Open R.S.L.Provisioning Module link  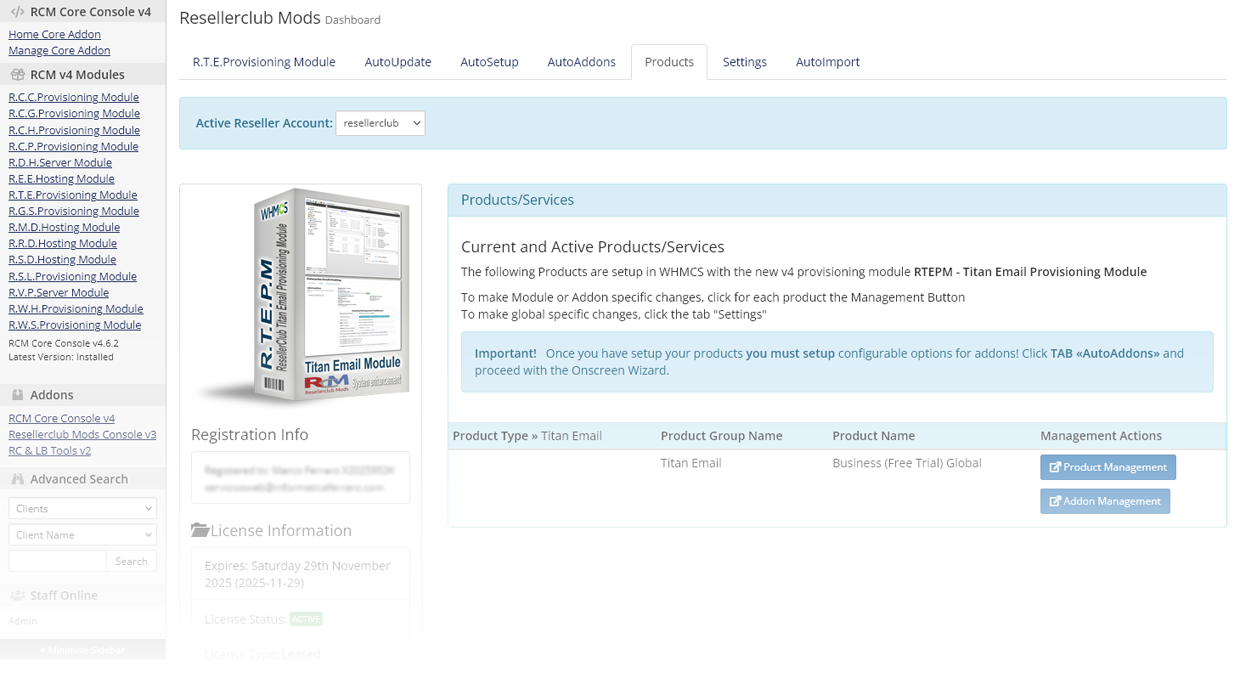pyautogui.click(x=72, y=276)
